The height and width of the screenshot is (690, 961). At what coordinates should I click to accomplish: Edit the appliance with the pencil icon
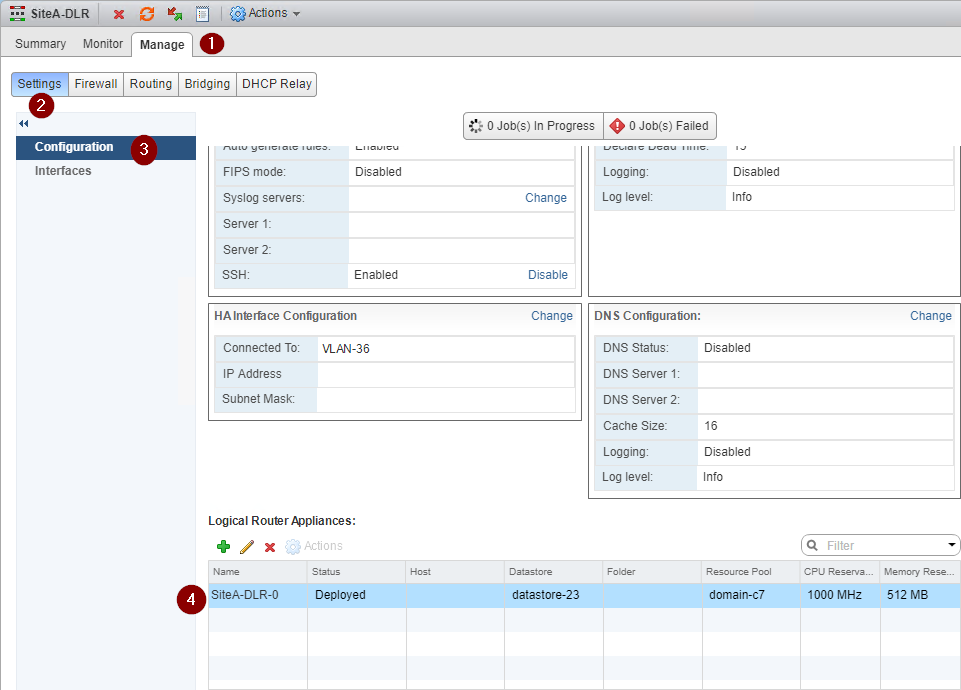point(247,546)
